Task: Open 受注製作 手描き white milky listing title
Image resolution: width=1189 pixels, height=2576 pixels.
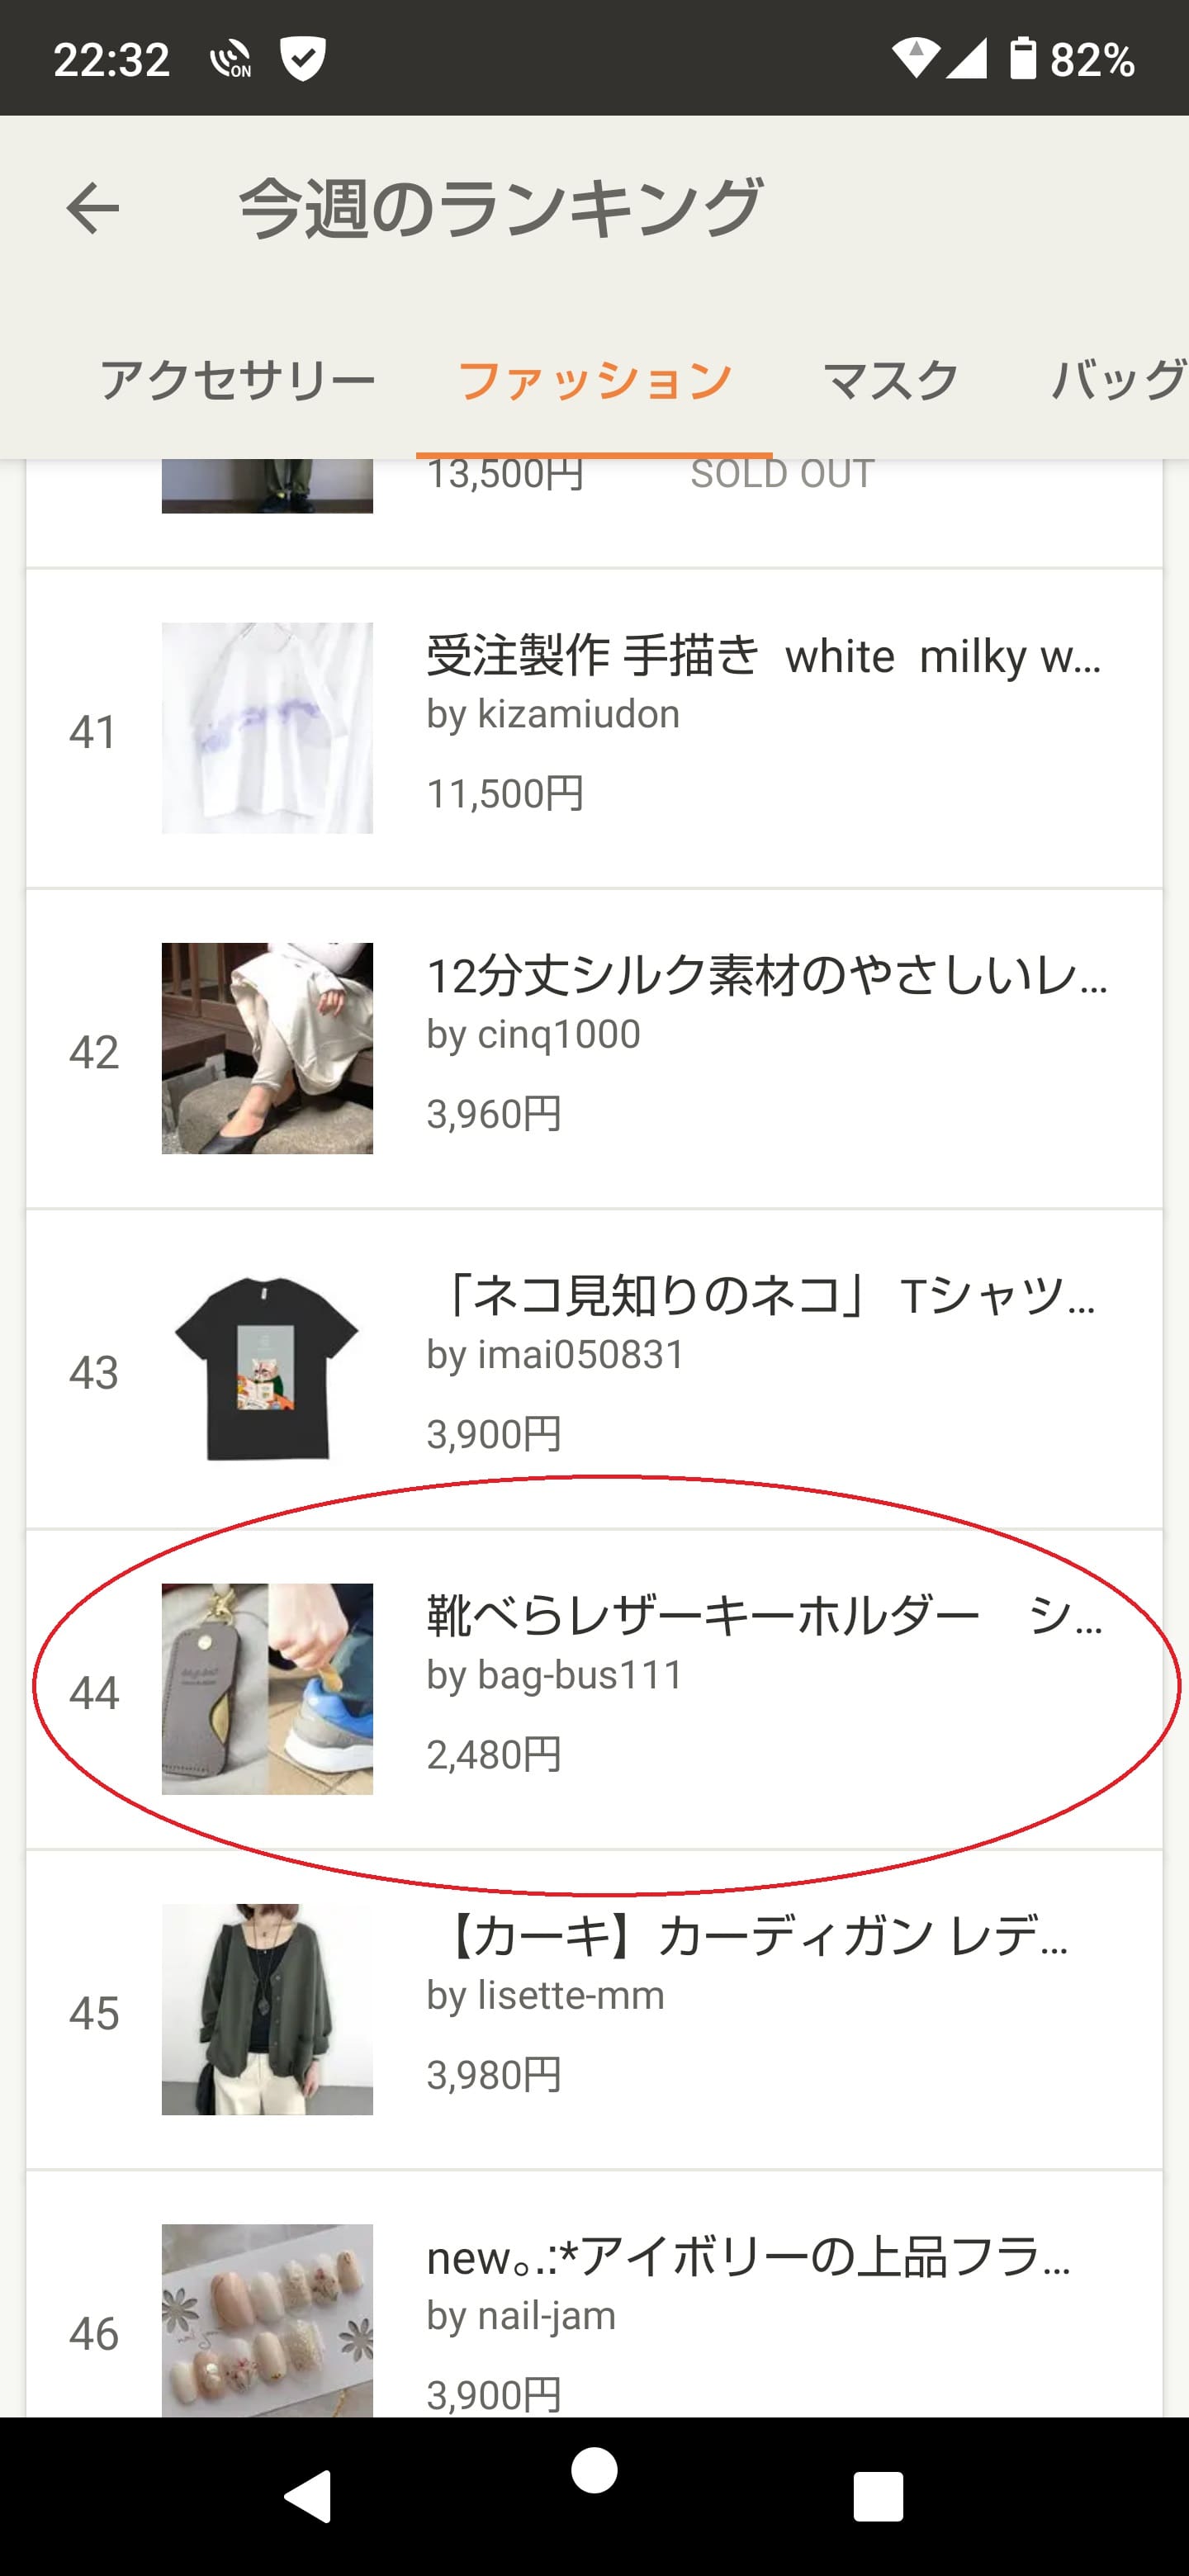Action: pos(765,657)
